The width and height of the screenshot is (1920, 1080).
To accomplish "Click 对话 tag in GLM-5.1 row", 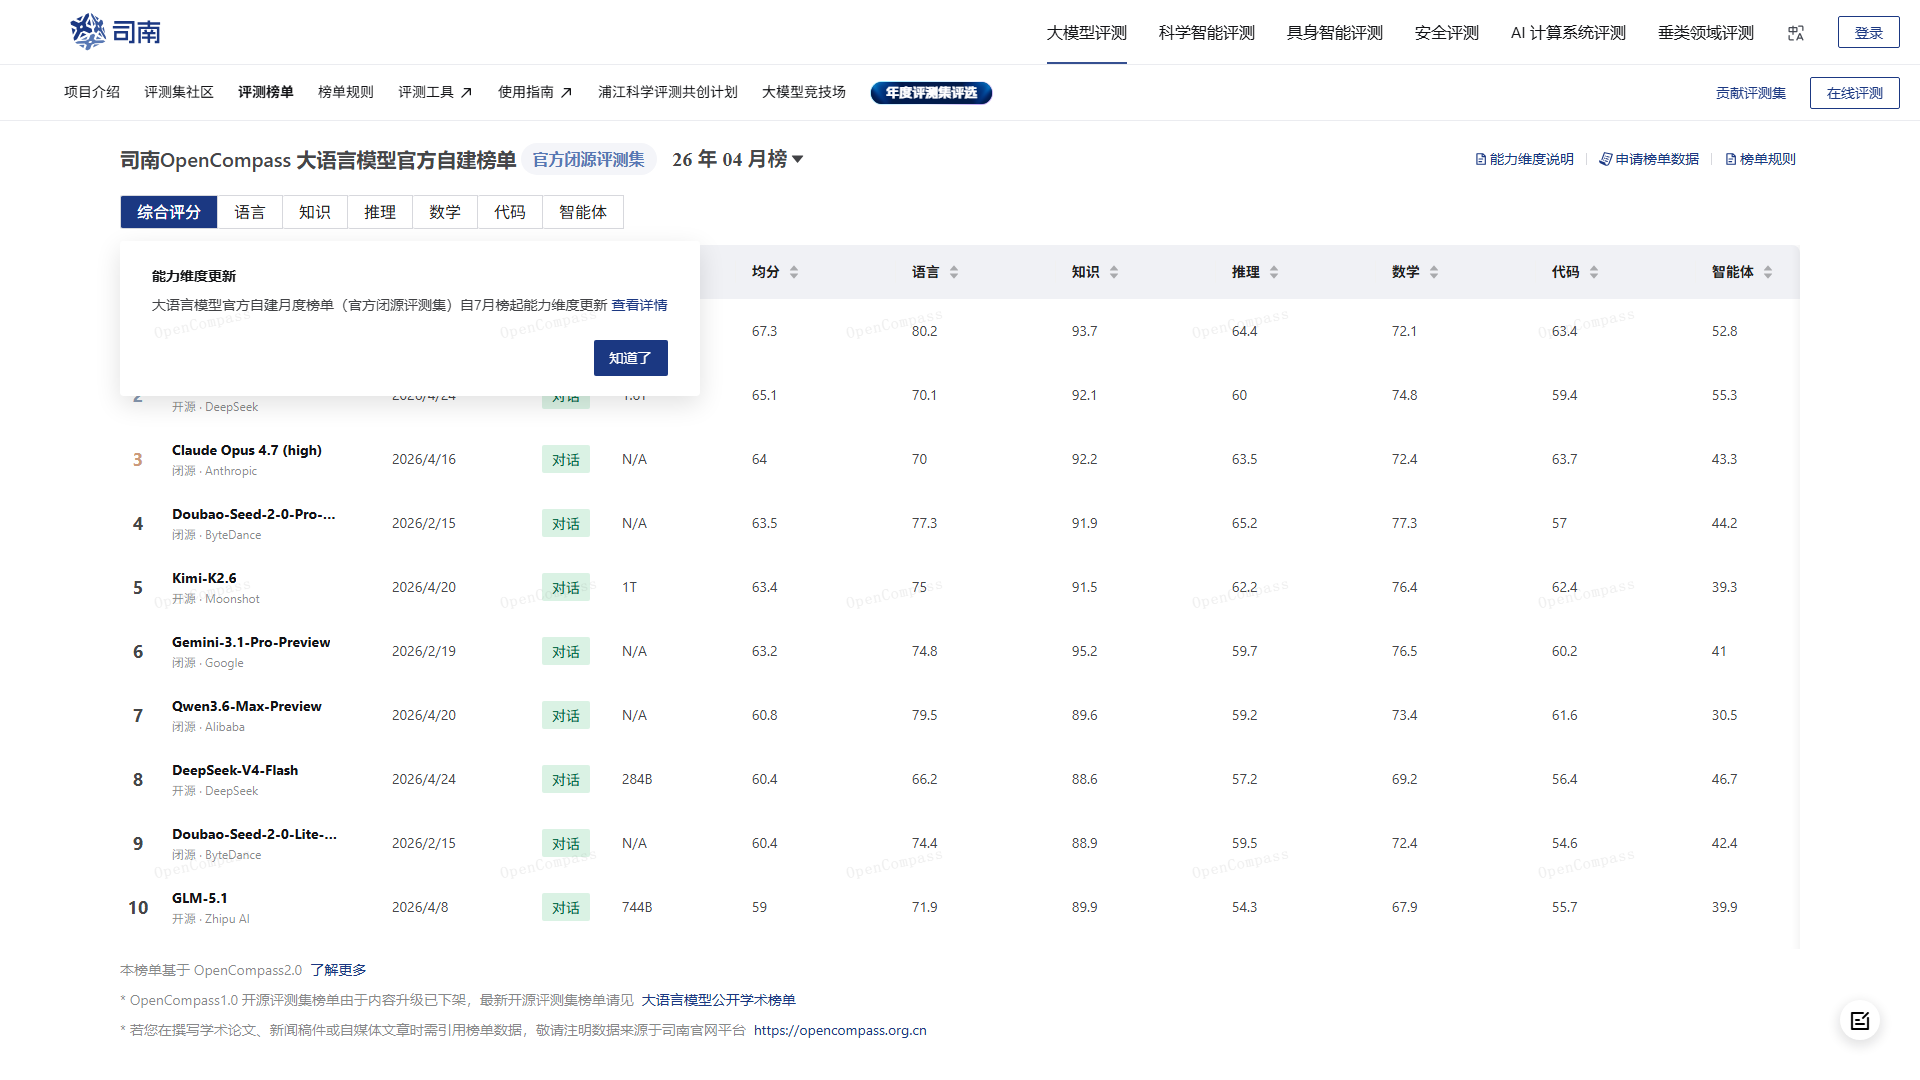I will point(566,907).
